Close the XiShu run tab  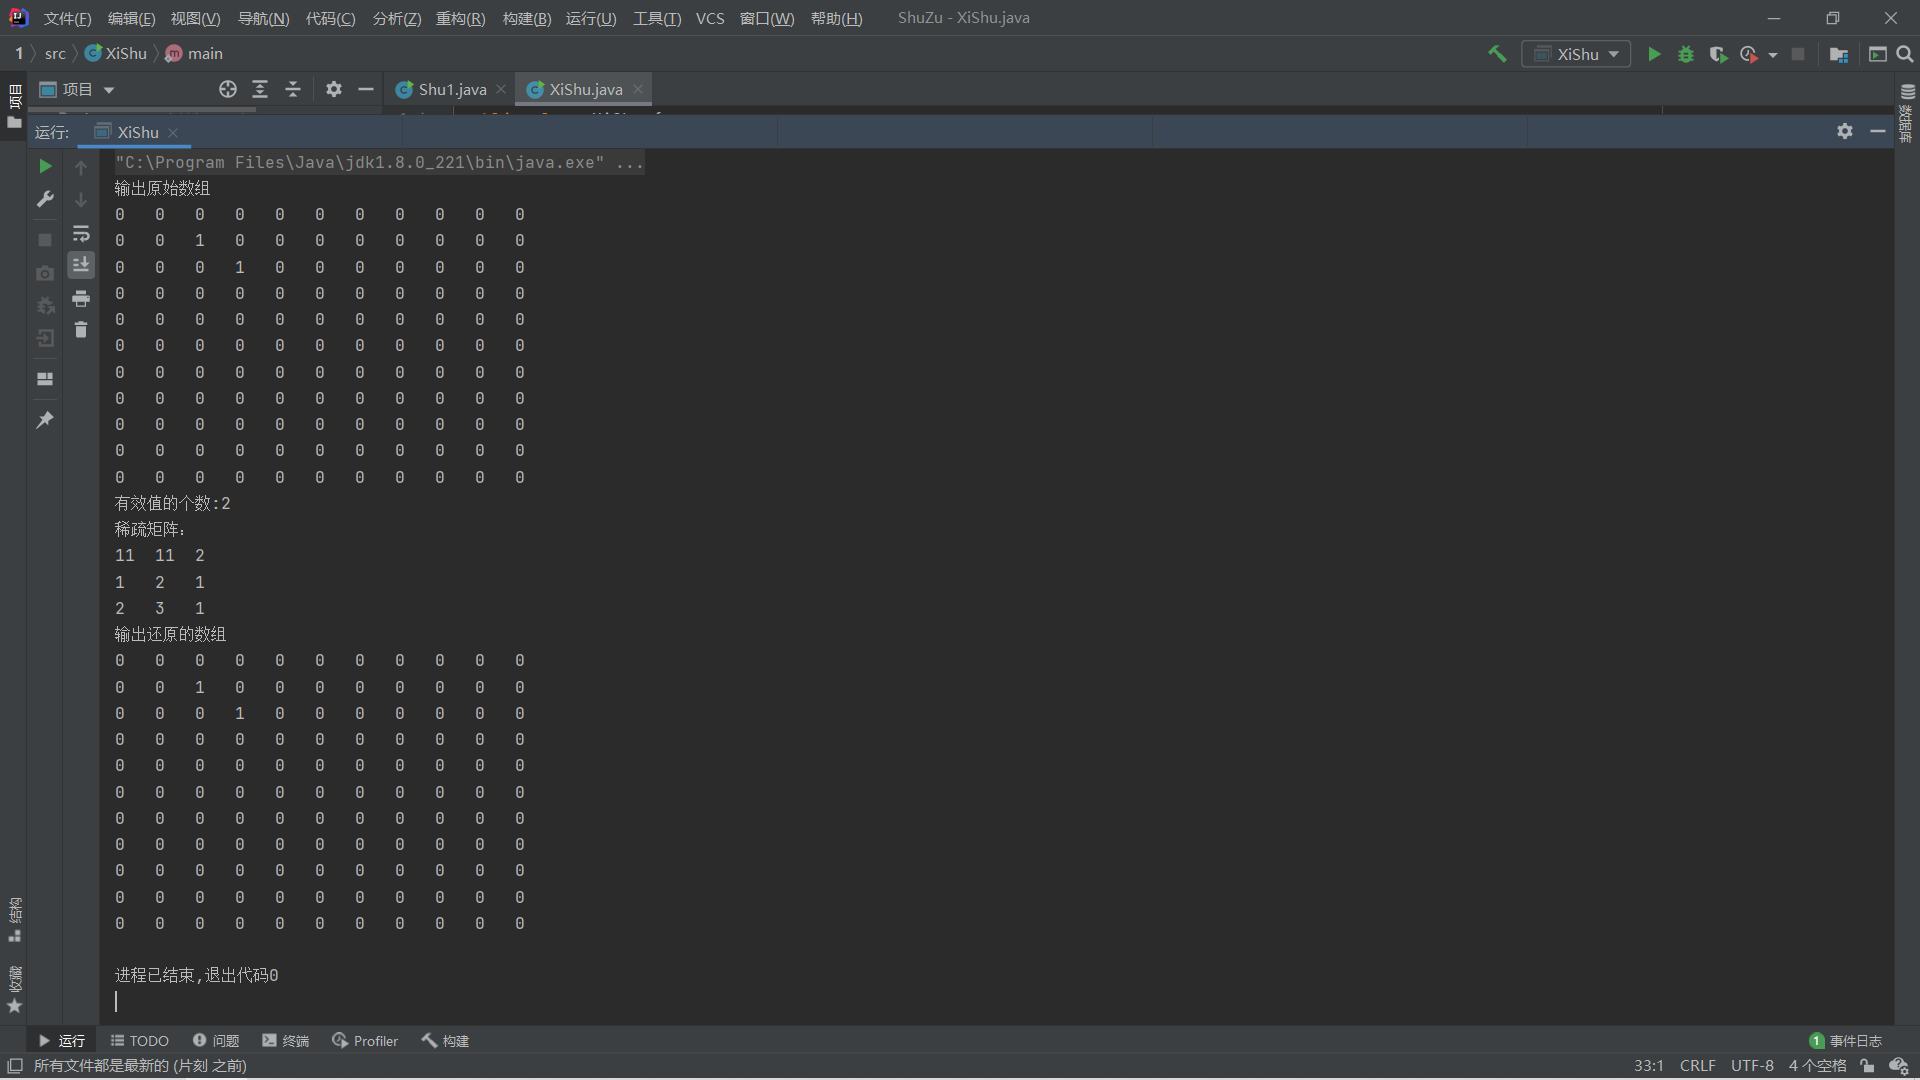click(x=173, y=132)
